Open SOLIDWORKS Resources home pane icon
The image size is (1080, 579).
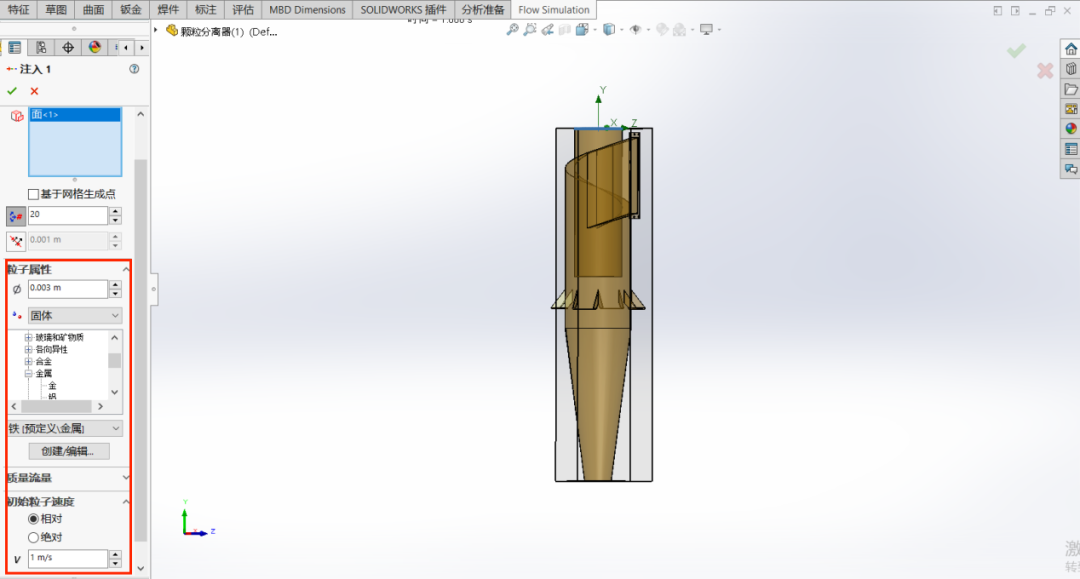click(1070, 49)
